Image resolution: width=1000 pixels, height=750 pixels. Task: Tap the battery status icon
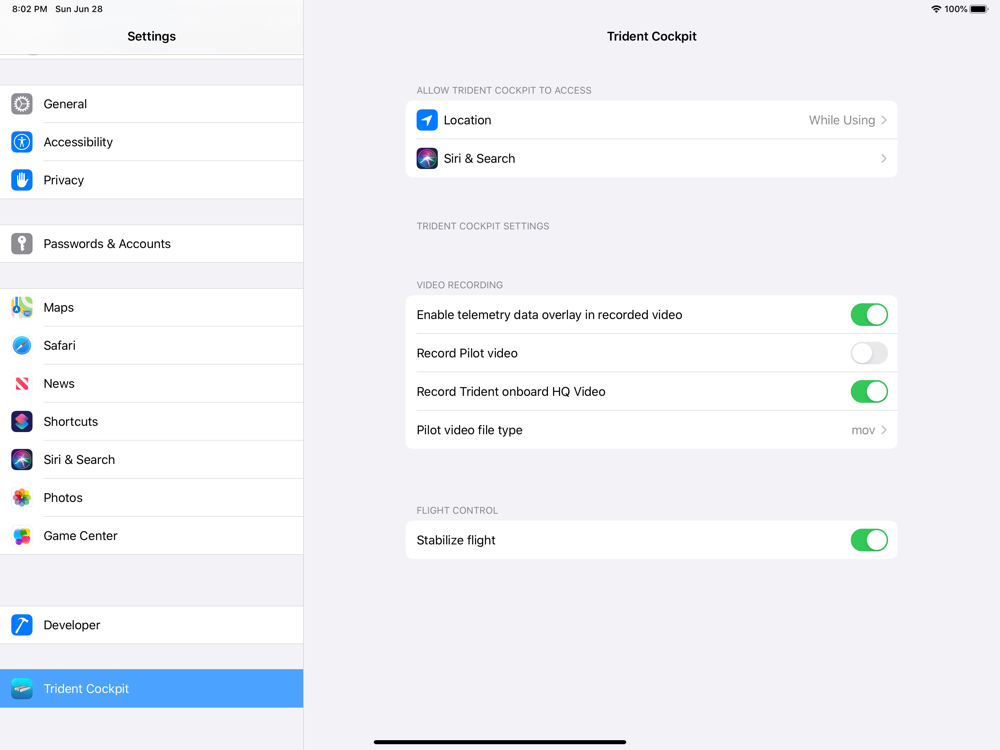pos(979,9)
